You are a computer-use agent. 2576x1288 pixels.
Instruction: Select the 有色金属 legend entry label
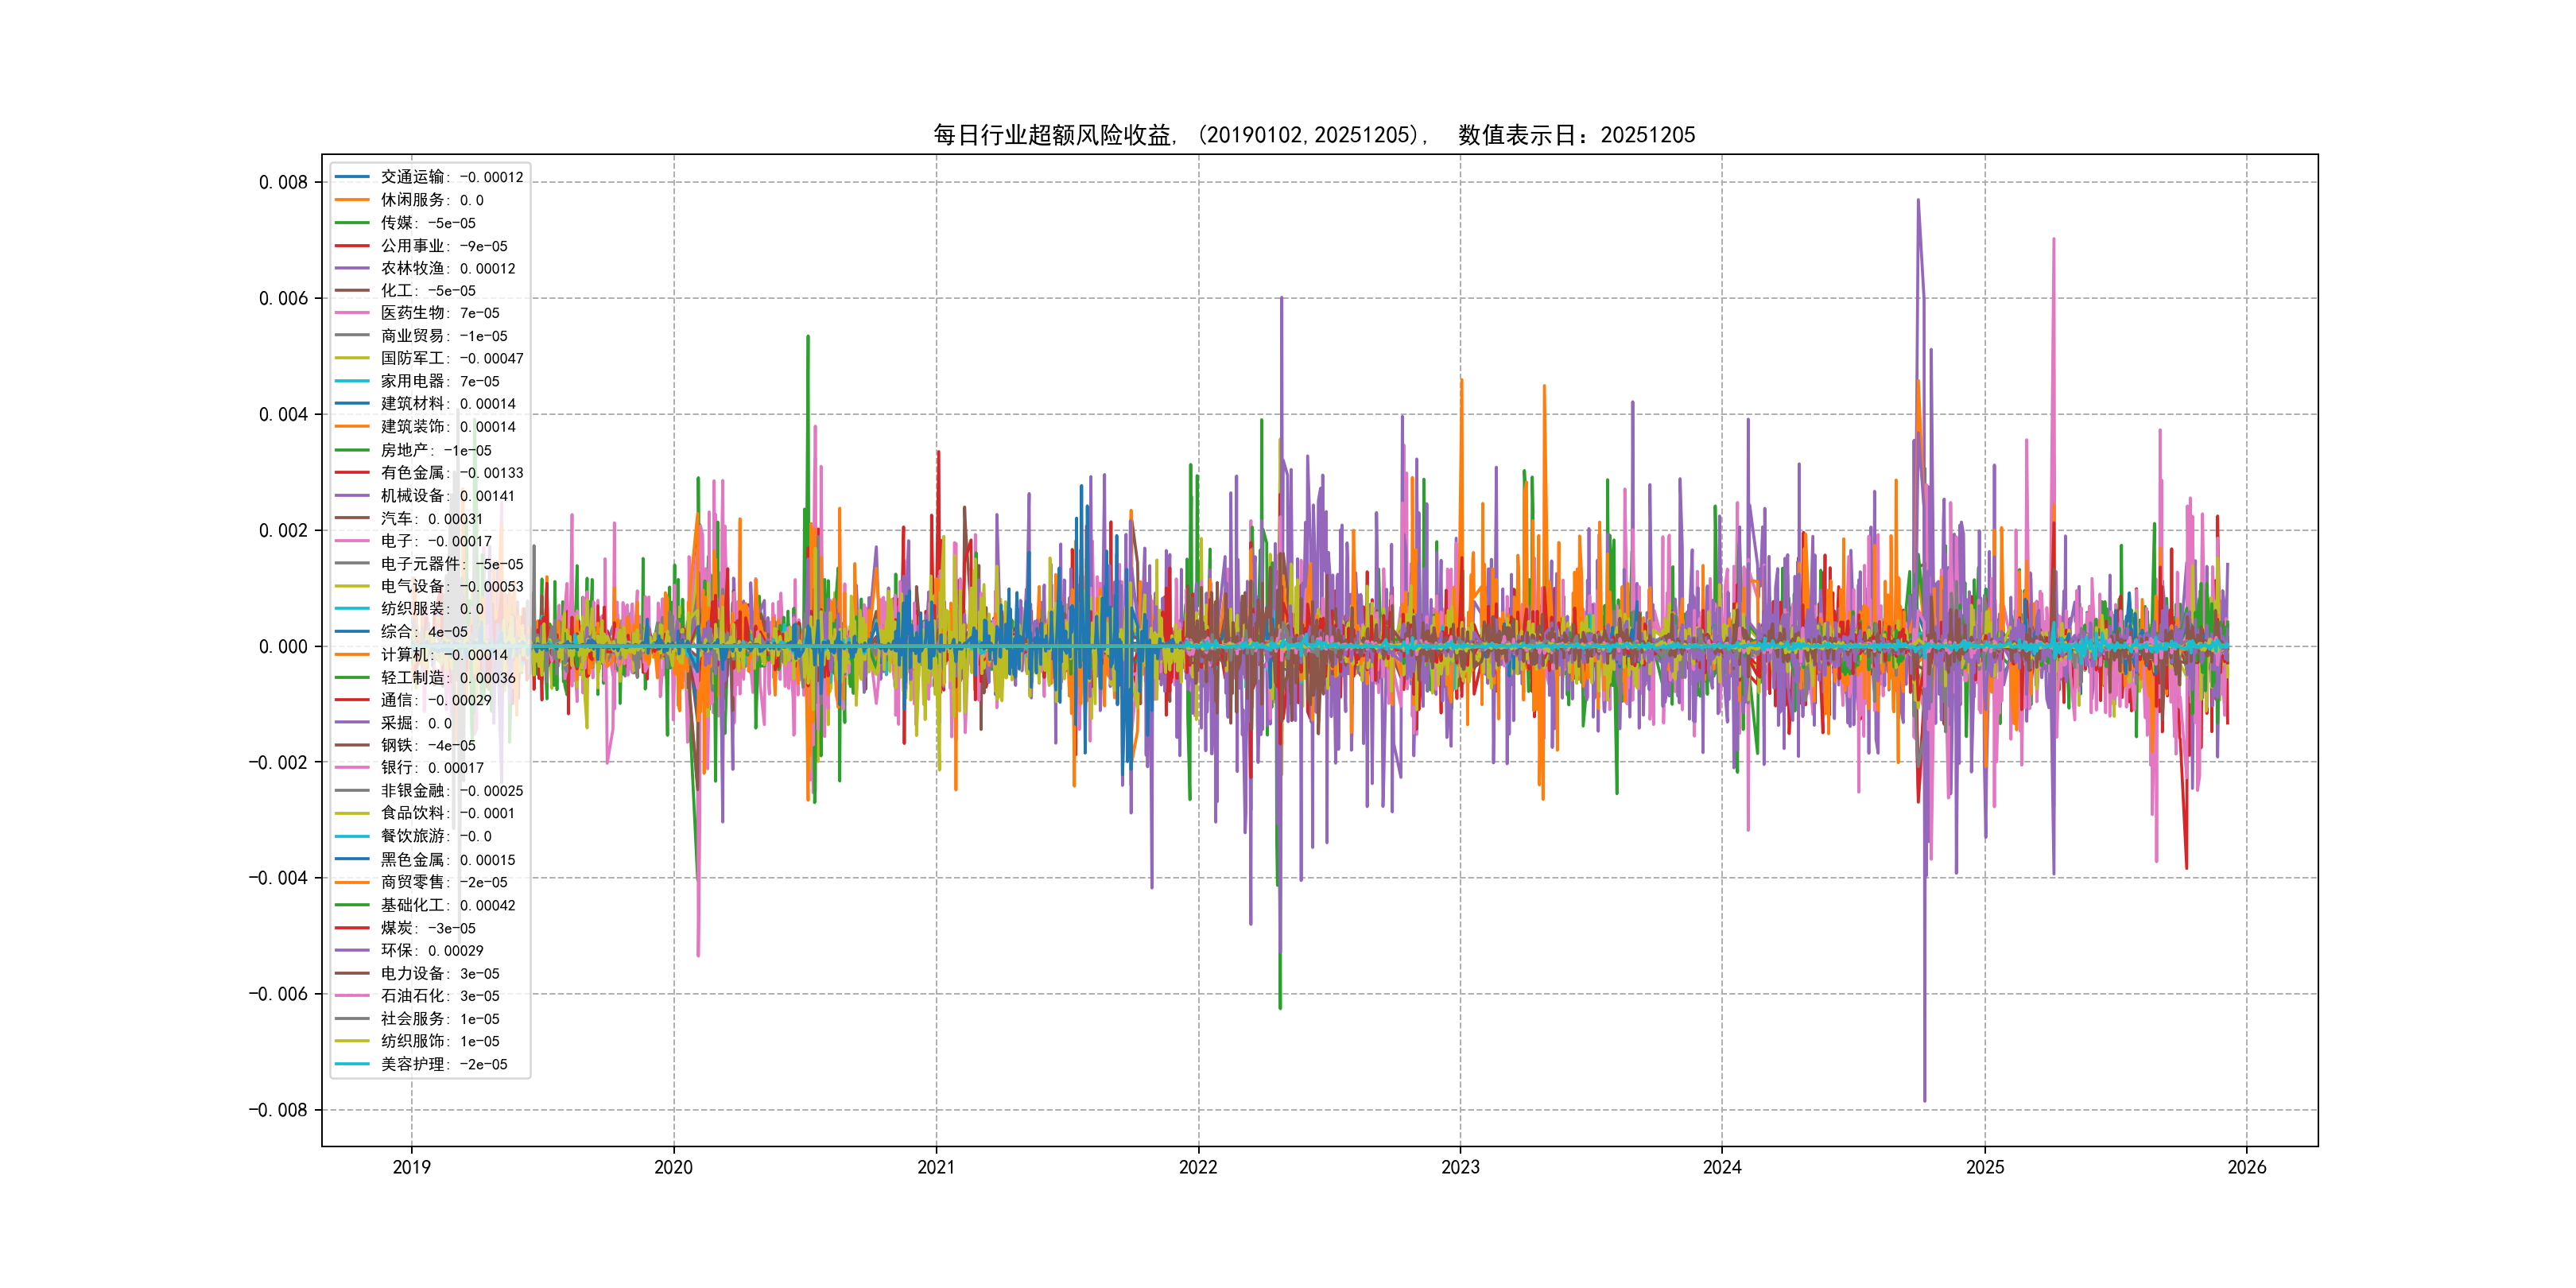(x=451, y=473)
